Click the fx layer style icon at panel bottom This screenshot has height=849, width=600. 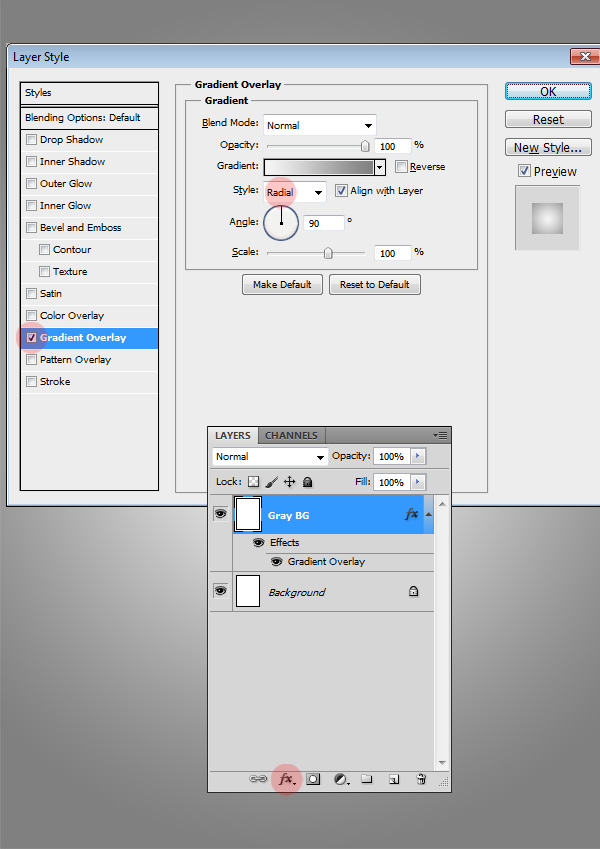click(x=286, y=779)
